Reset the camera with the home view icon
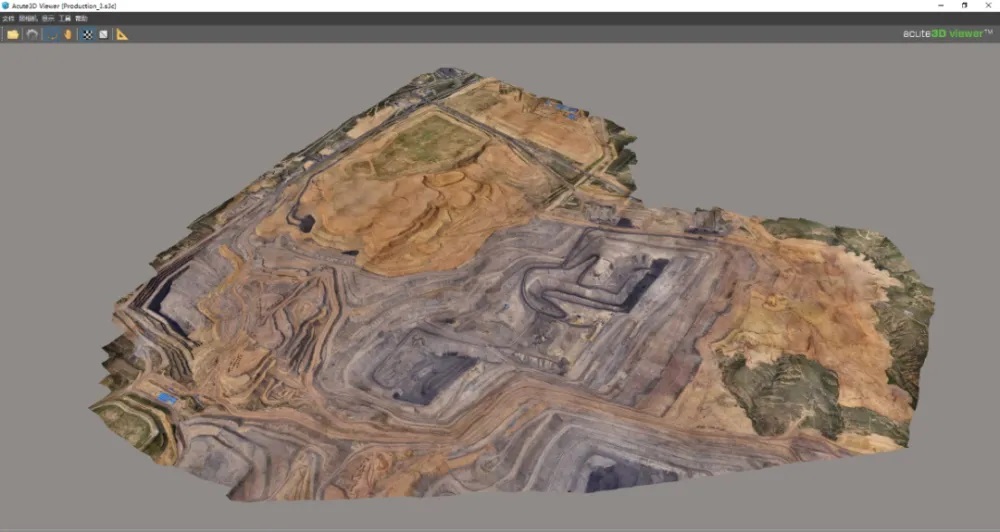Viewport: 1000px width, 532px height. (32, 34)
